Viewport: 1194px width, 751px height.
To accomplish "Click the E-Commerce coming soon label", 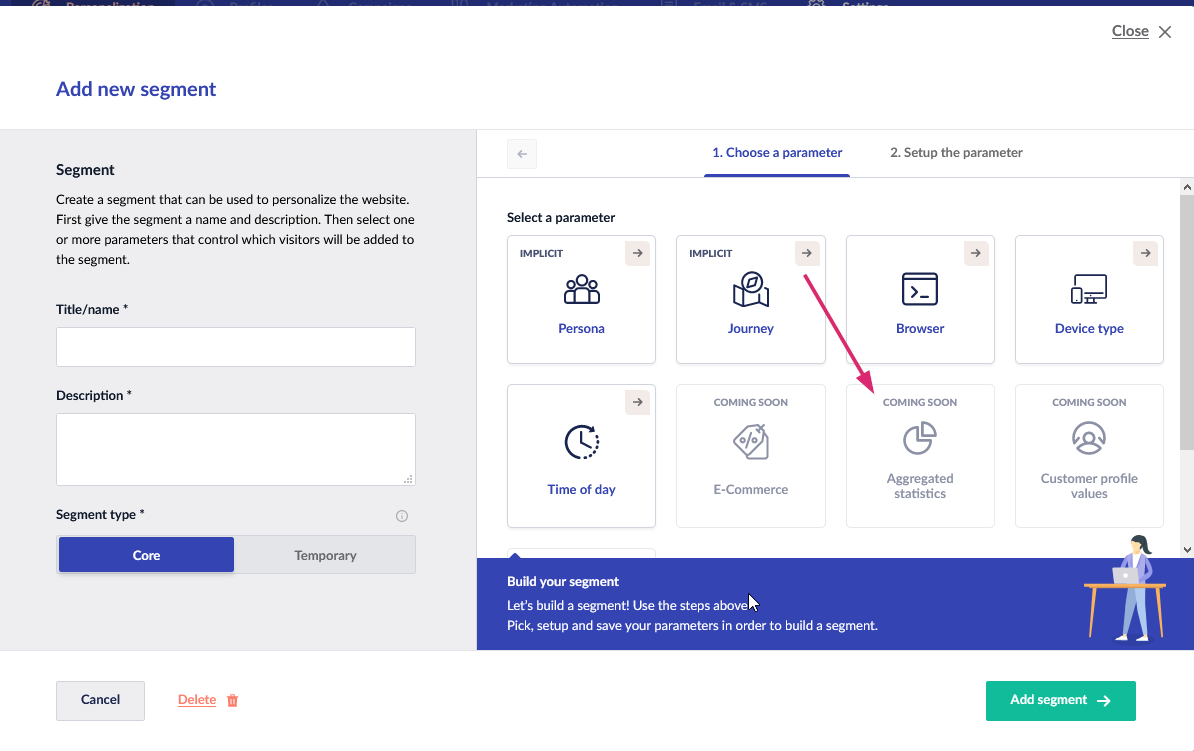I will click(x=751, y=489).
